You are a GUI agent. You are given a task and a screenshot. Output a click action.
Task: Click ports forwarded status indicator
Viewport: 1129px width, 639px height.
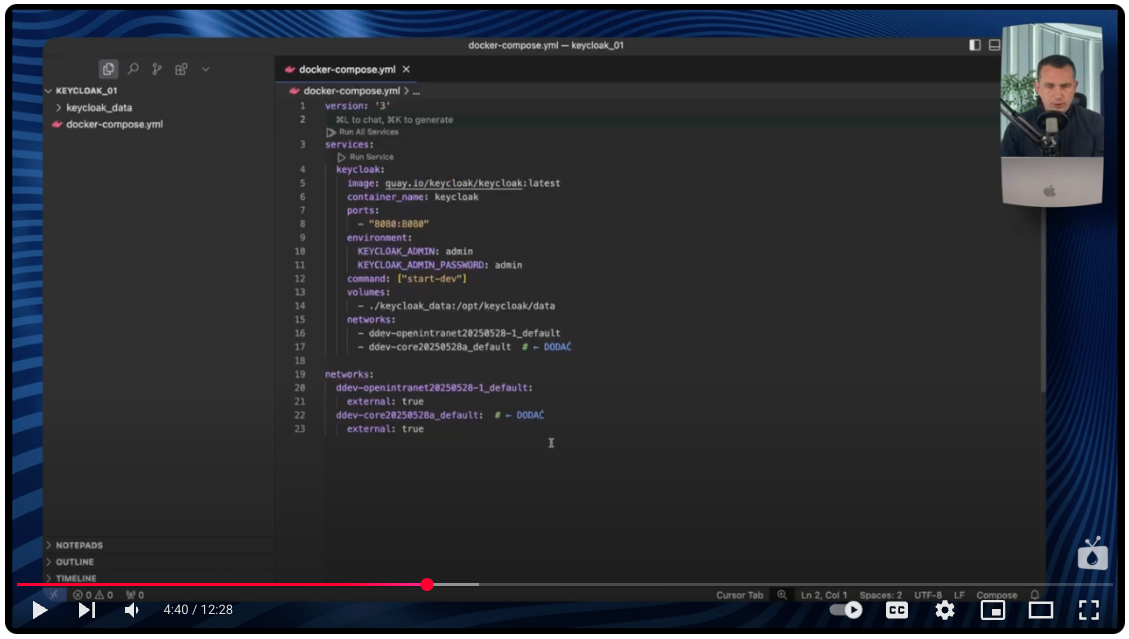[x=135, y=595]
